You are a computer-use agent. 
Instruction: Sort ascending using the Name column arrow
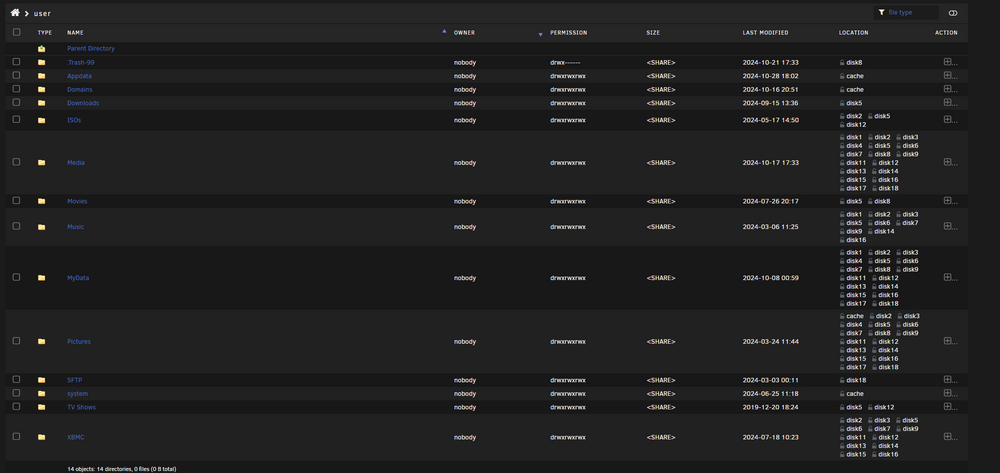click(x=444, y=31)
